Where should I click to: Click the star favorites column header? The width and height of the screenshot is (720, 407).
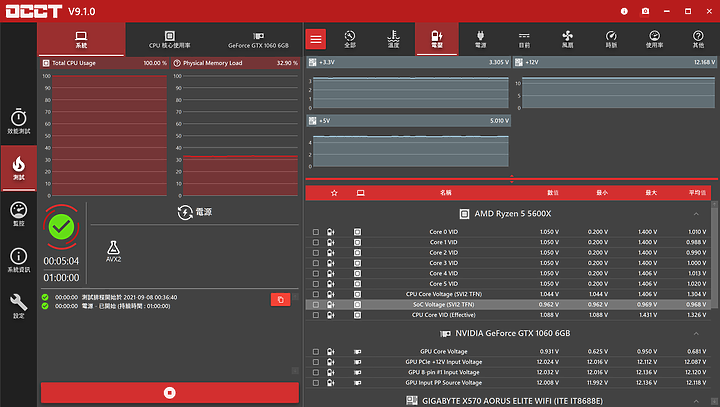(x=334, y=193)
